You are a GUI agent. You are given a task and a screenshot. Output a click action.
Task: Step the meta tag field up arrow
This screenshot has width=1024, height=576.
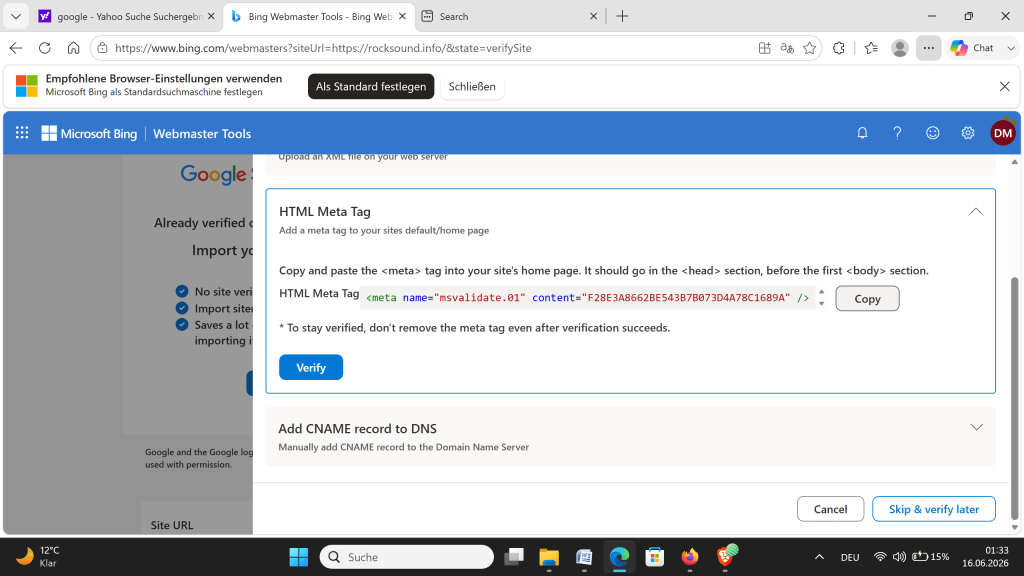822,292
